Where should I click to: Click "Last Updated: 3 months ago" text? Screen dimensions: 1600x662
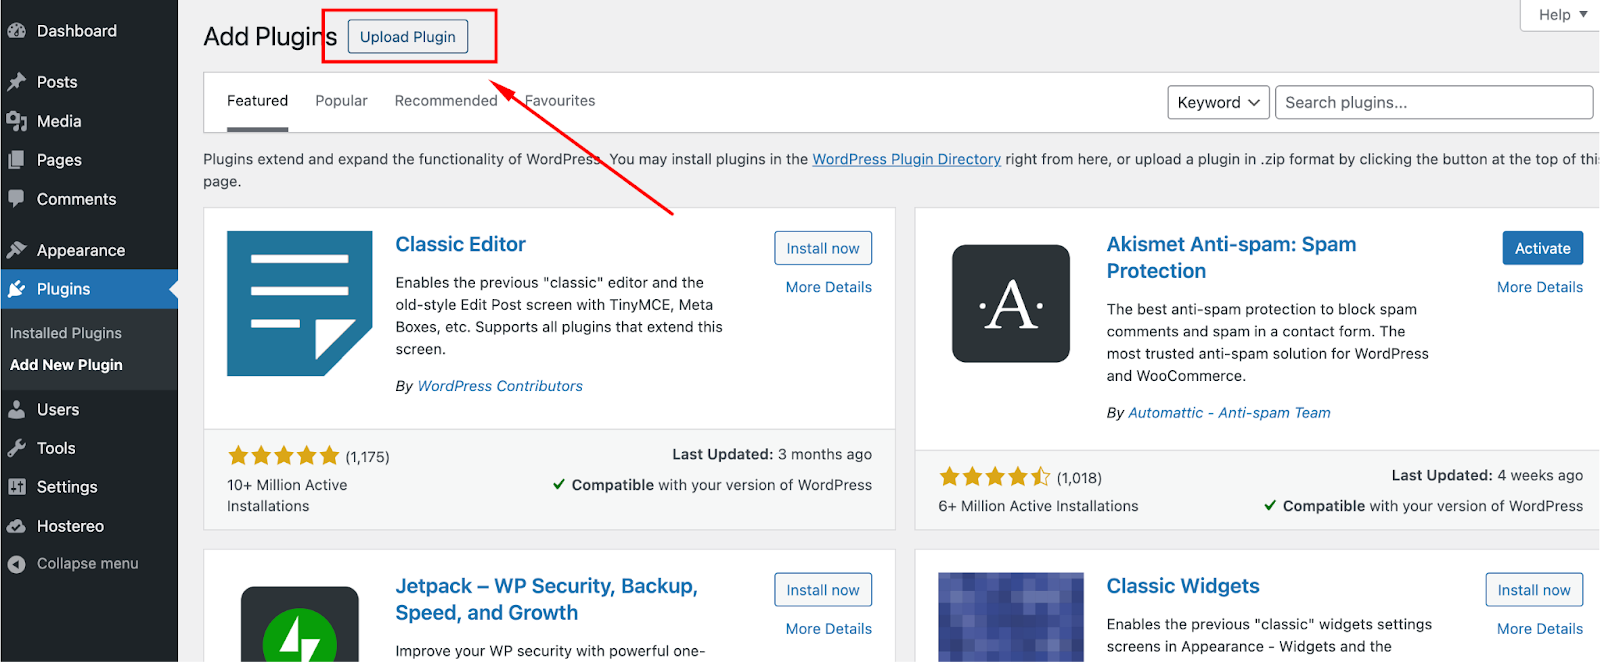point(772,454)
